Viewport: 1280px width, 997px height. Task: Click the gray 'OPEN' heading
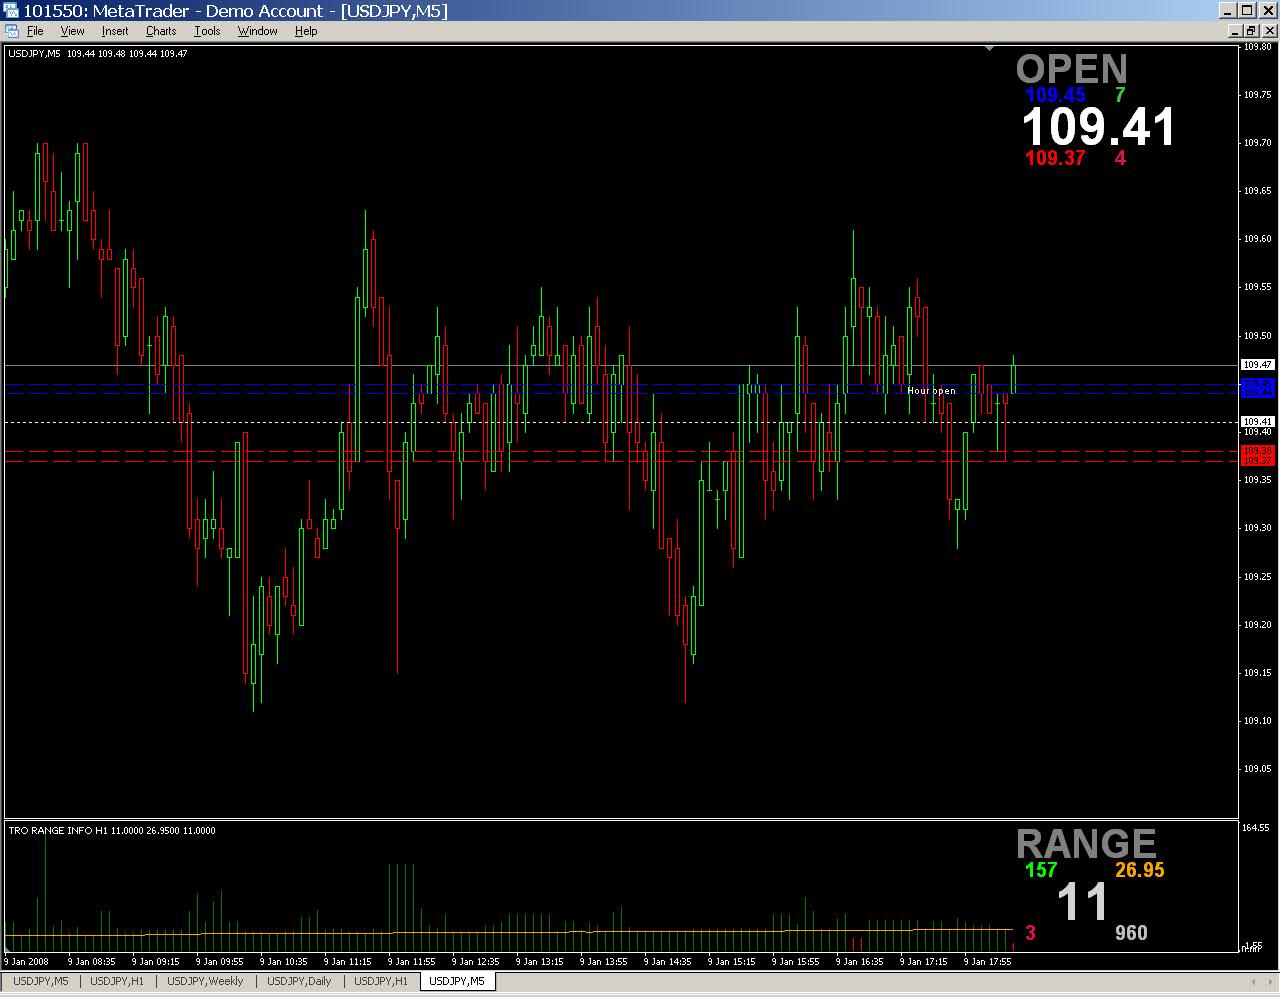(1072, 68)
